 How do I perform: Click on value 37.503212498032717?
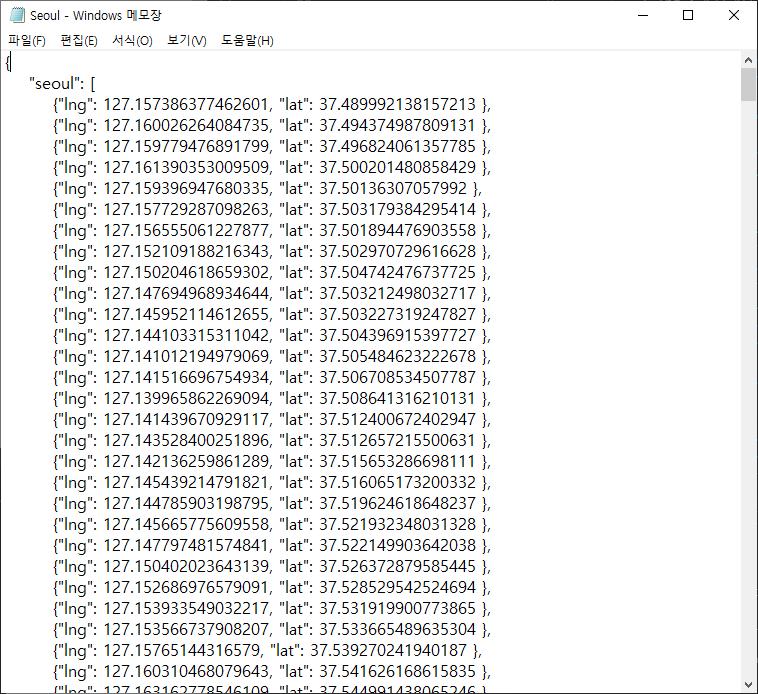point(397,294)
